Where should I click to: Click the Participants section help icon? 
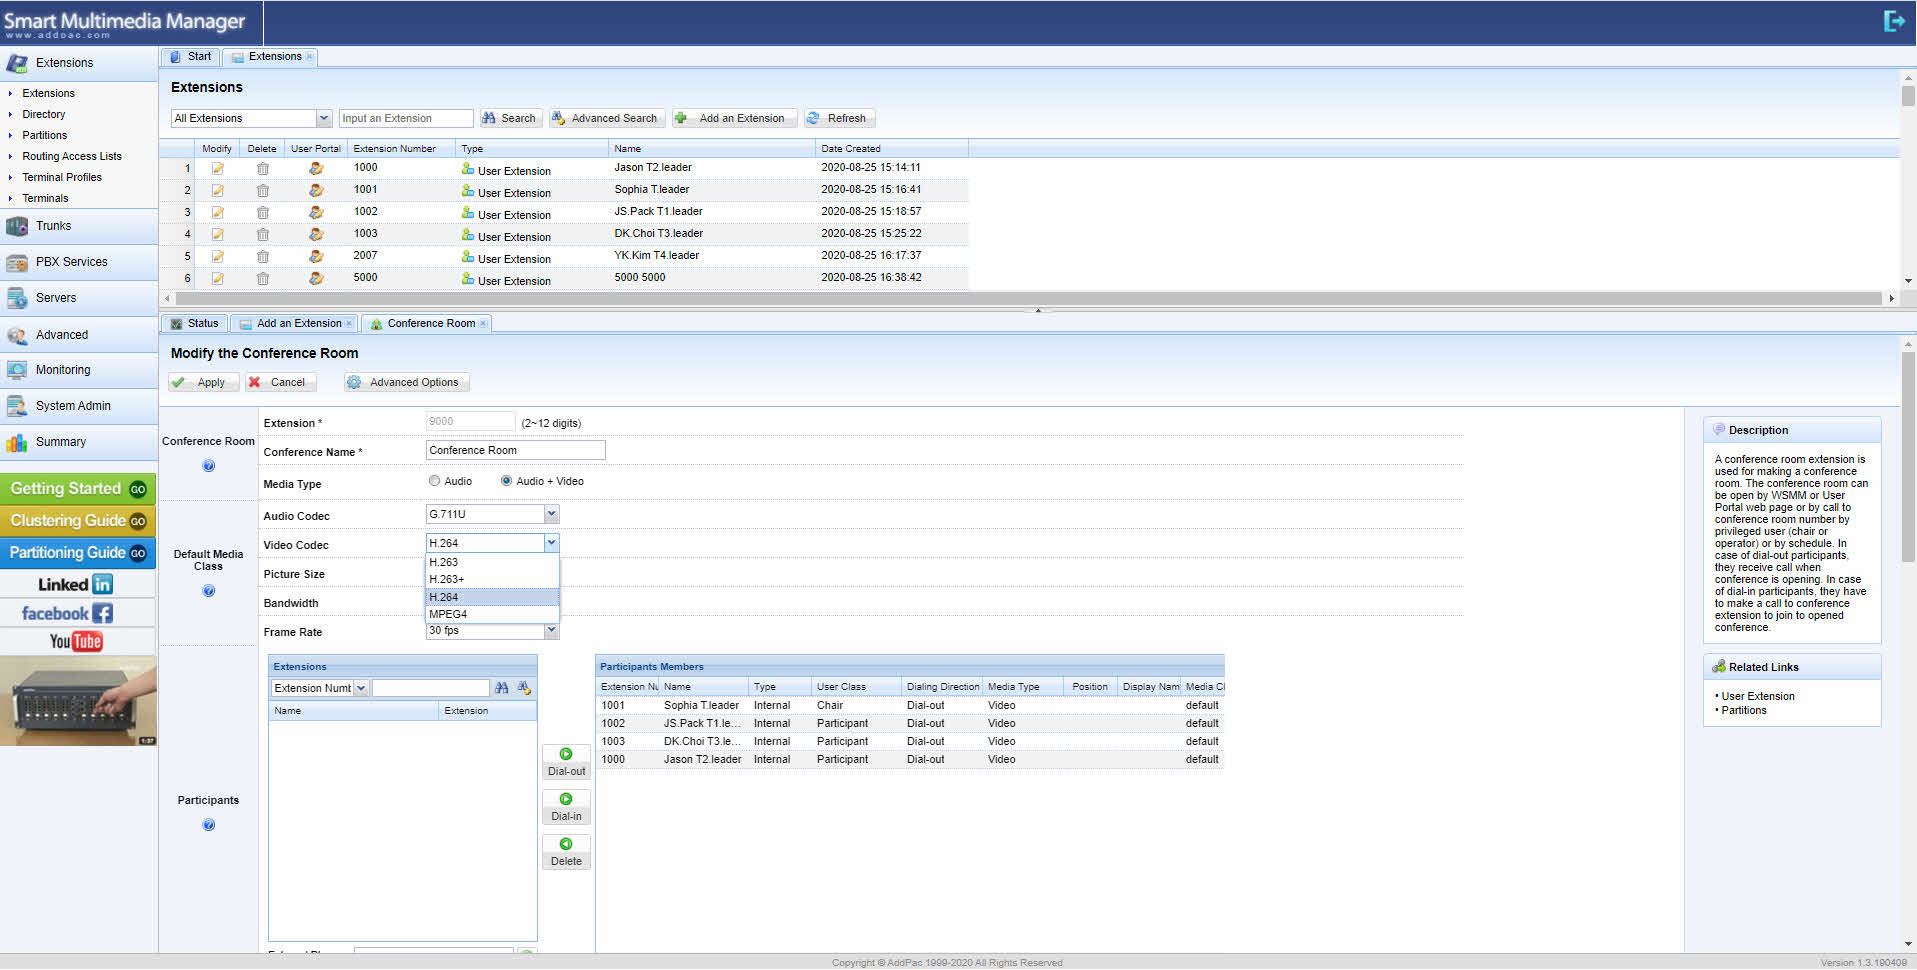pos(208,825)
